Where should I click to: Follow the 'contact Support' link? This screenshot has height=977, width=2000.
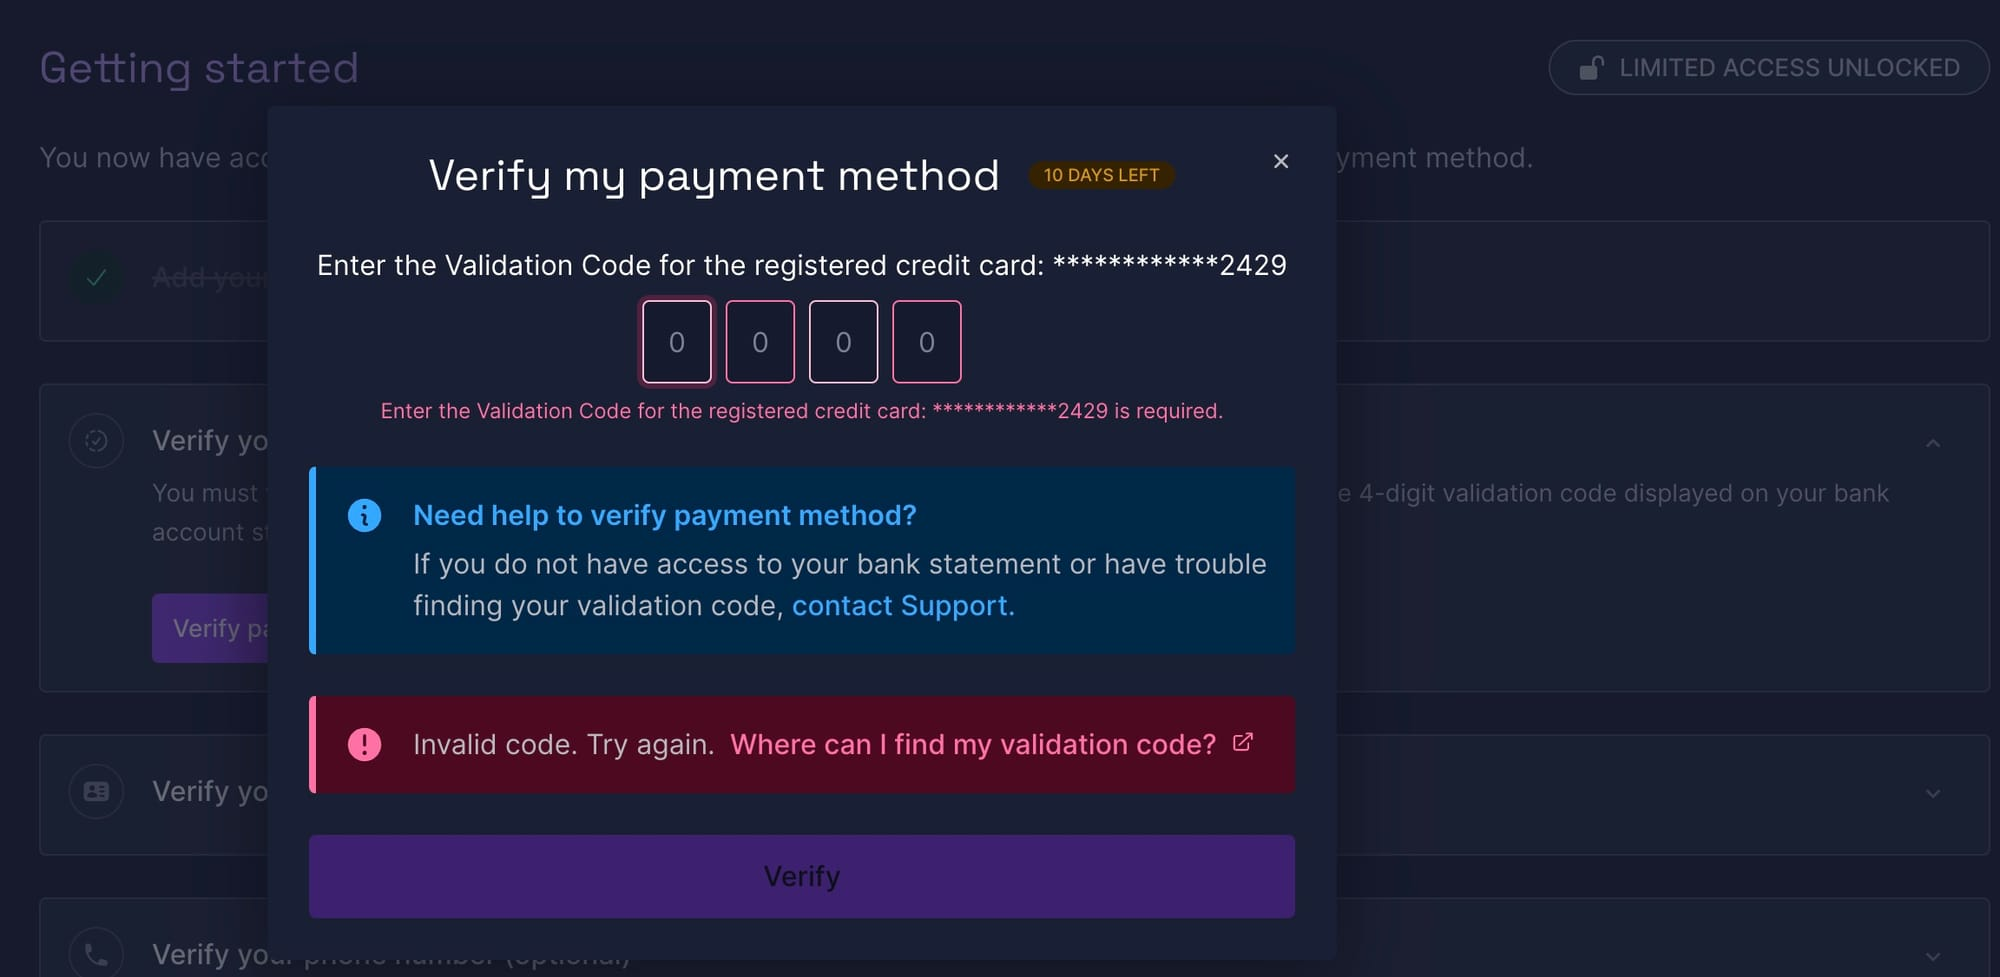902,606
